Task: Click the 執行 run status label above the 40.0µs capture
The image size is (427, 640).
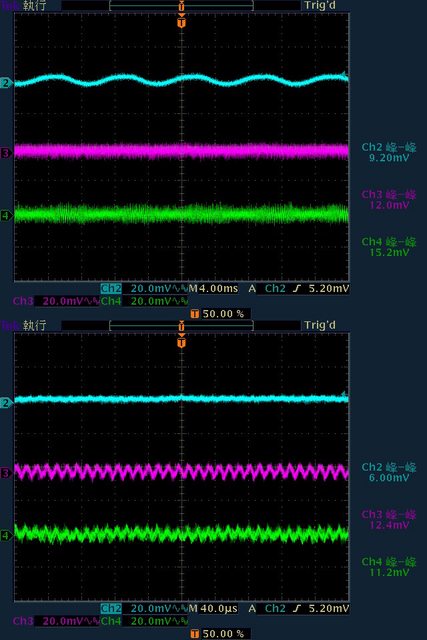Action: [x=34, y=325]
